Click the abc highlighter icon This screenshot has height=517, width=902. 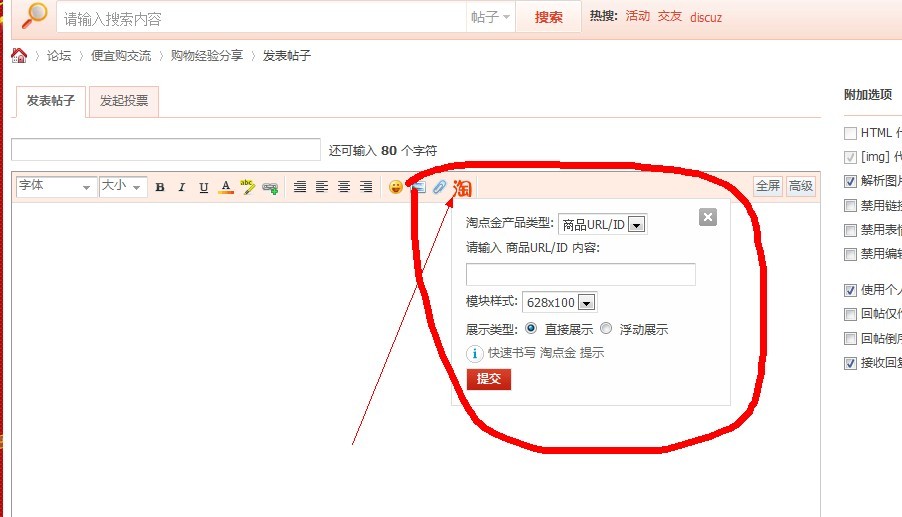[247, 186]
